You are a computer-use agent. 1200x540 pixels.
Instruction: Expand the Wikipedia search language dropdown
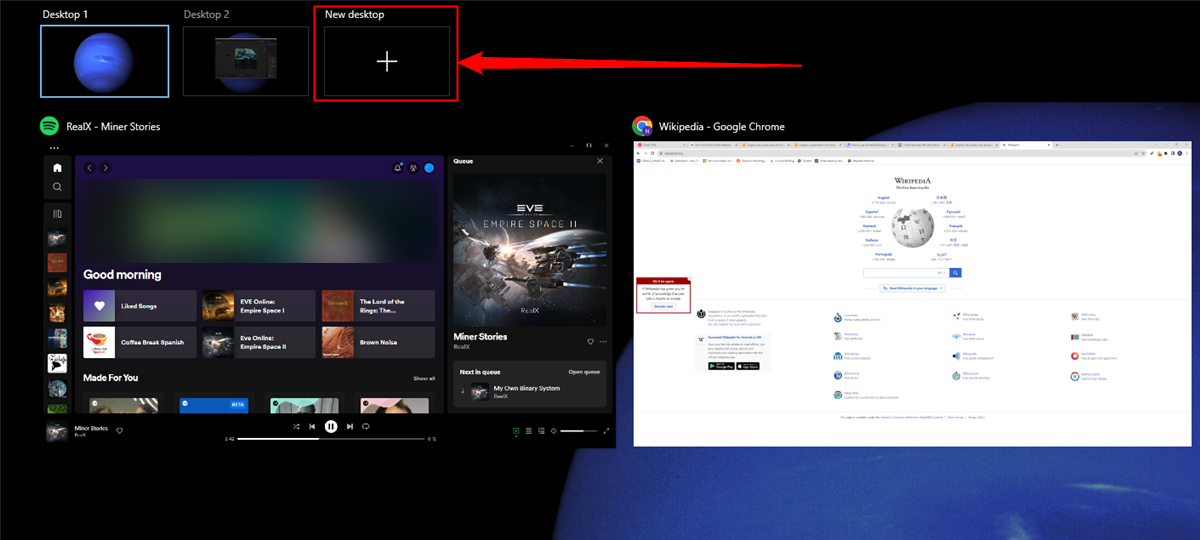(941, 272)
